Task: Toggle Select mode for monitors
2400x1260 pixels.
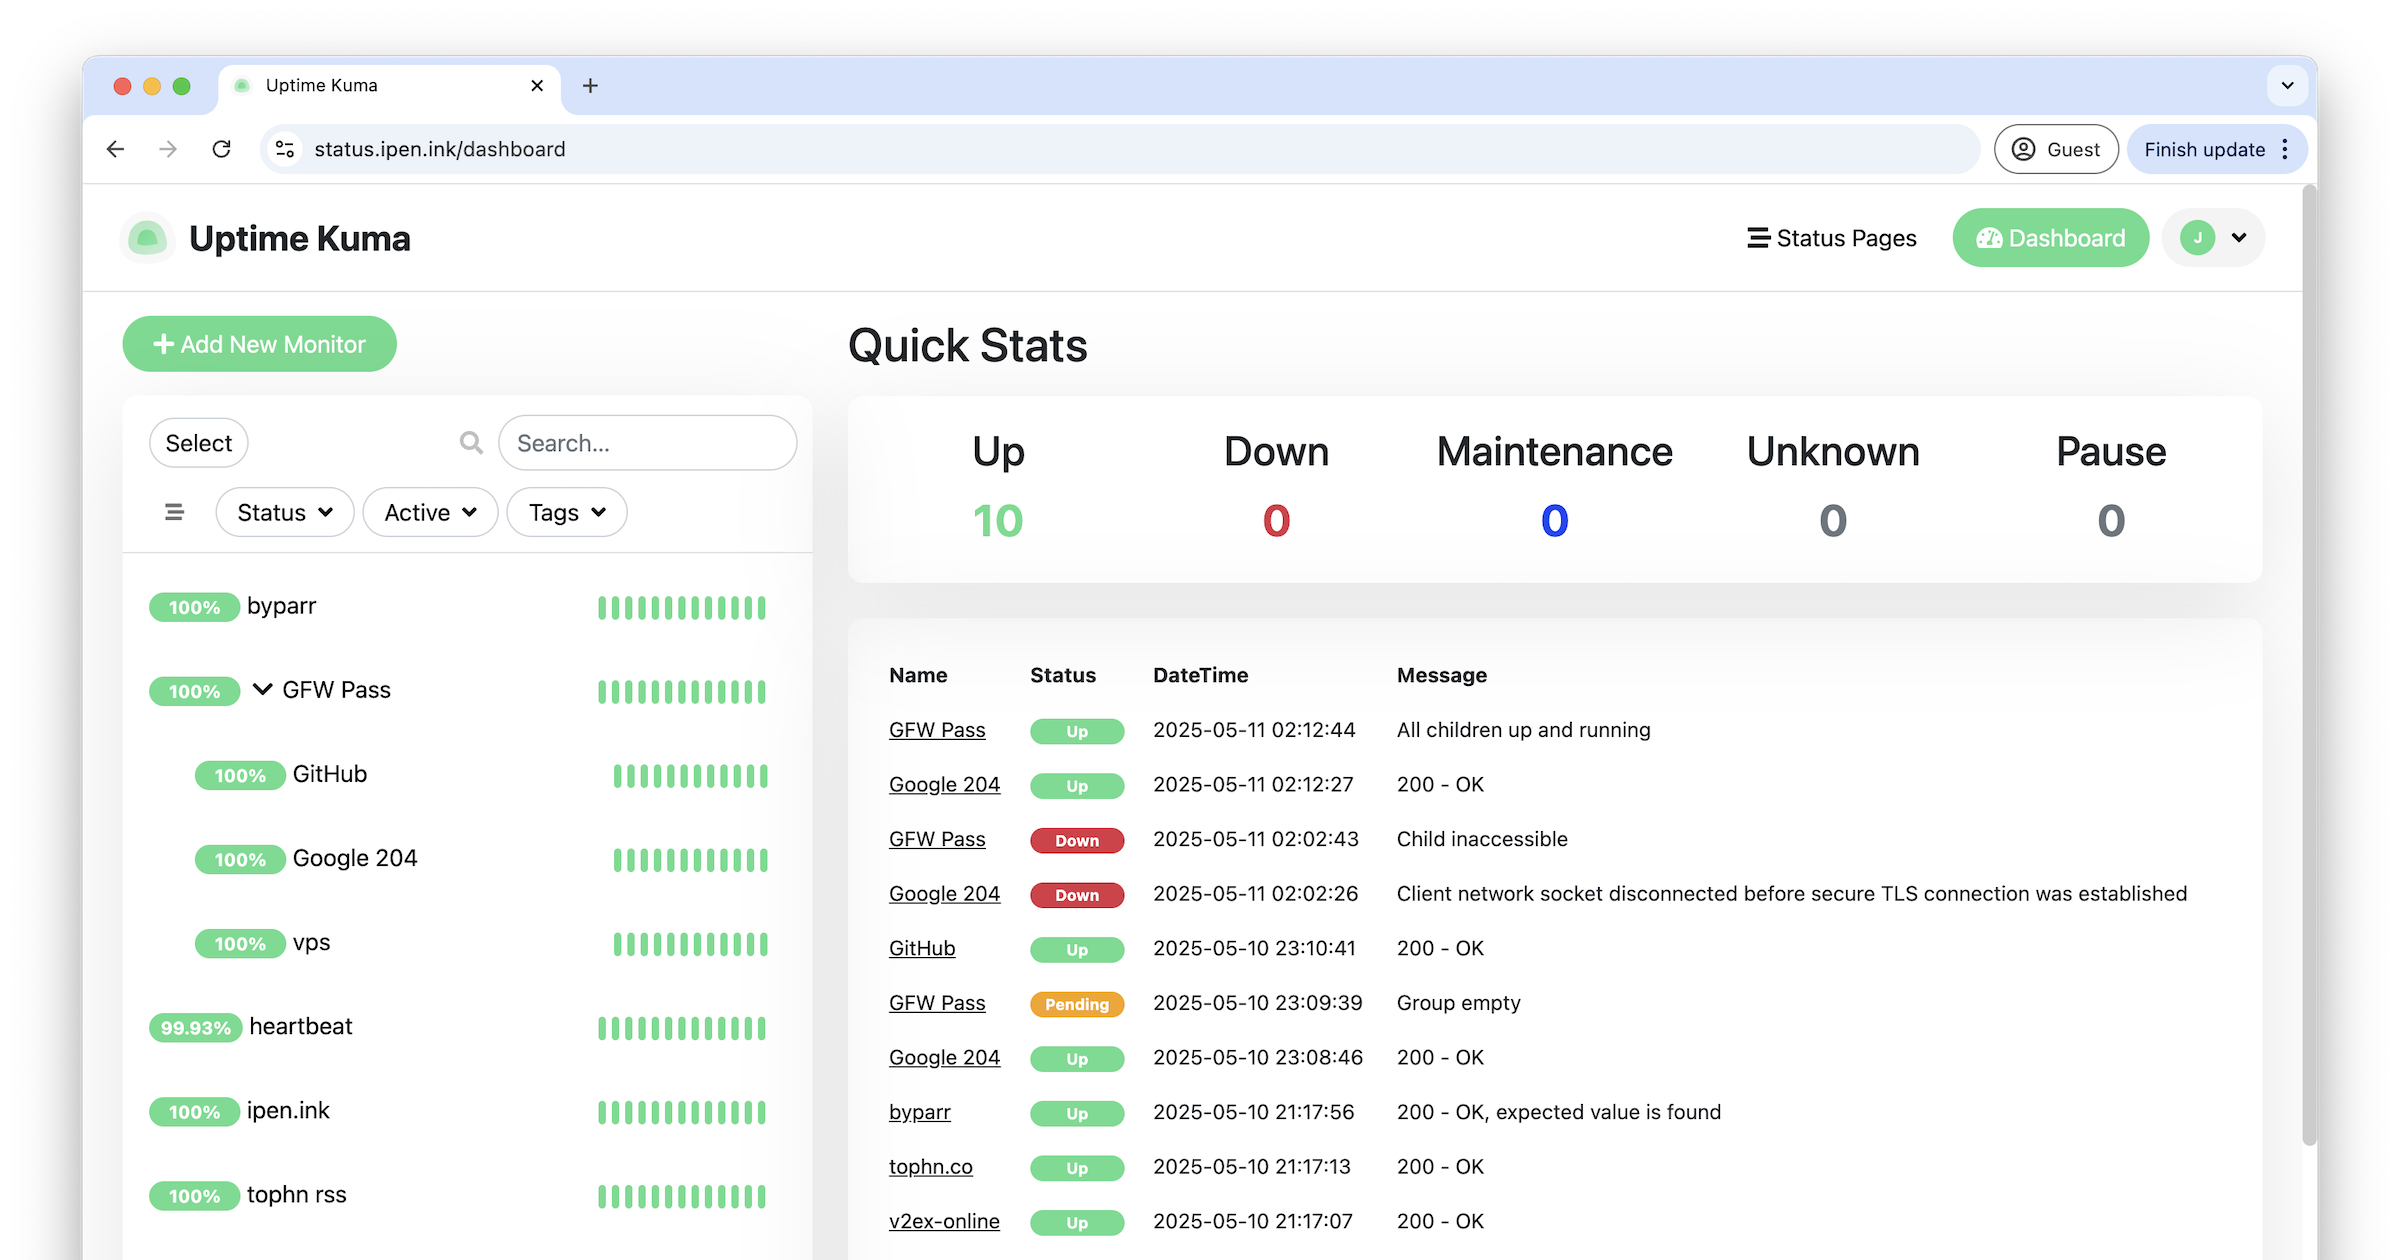Action: tap(198, 443)
